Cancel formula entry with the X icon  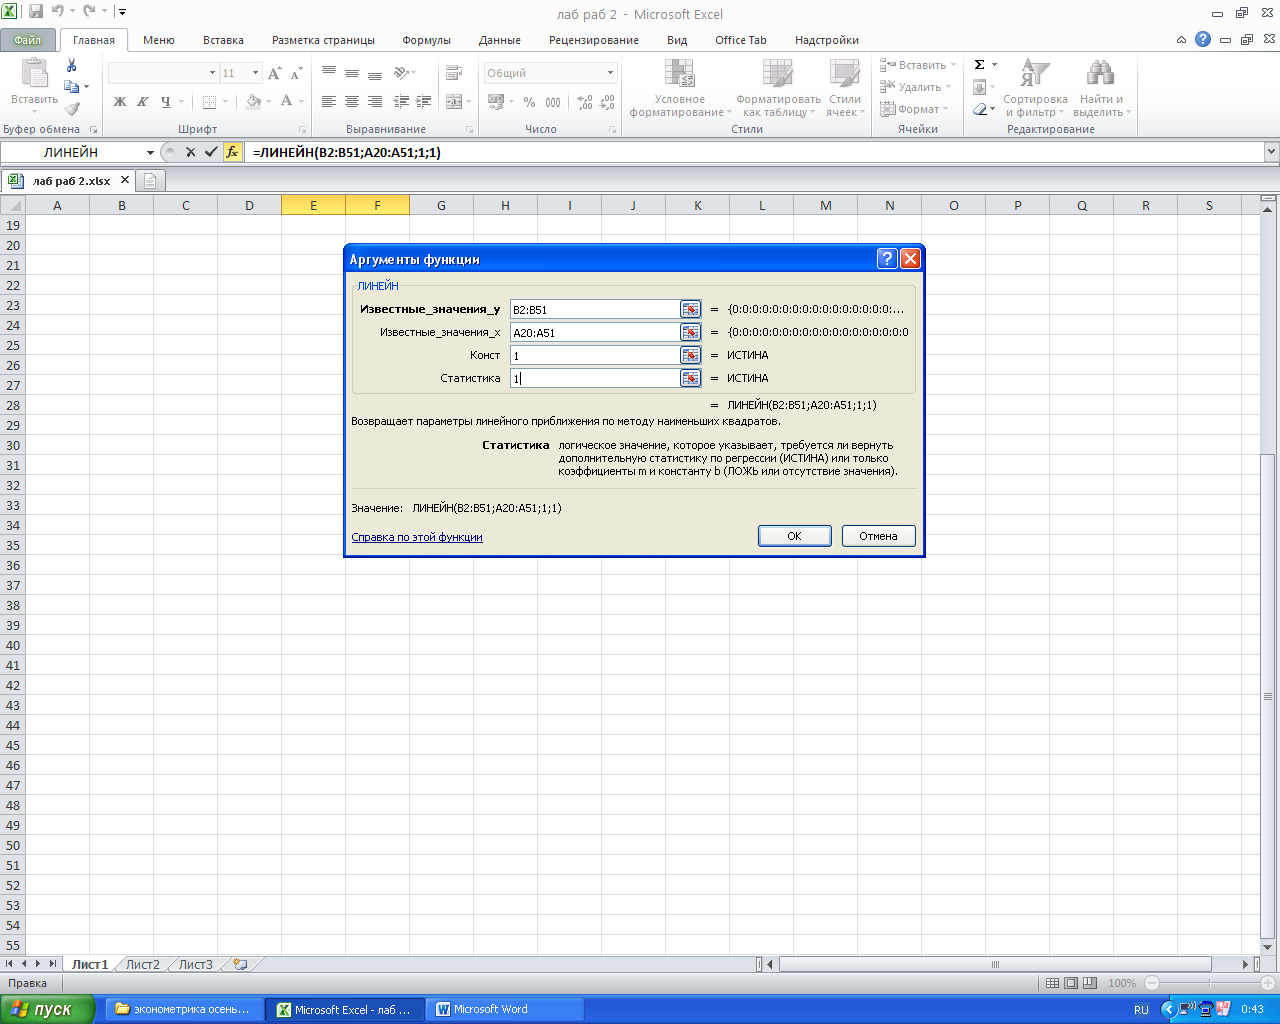pyautogui.click(x=190, y=152)
